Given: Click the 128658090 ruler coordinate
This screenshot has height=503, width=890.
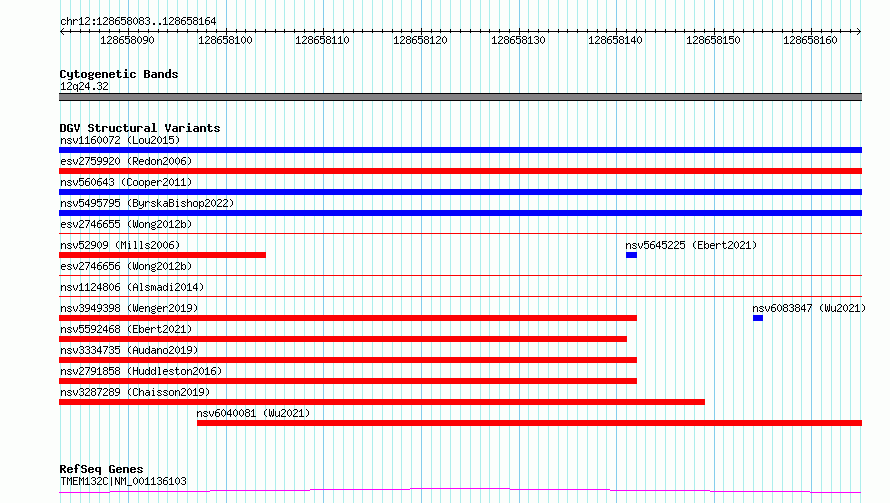Looking at the screenshot, I should coord(127,40).
